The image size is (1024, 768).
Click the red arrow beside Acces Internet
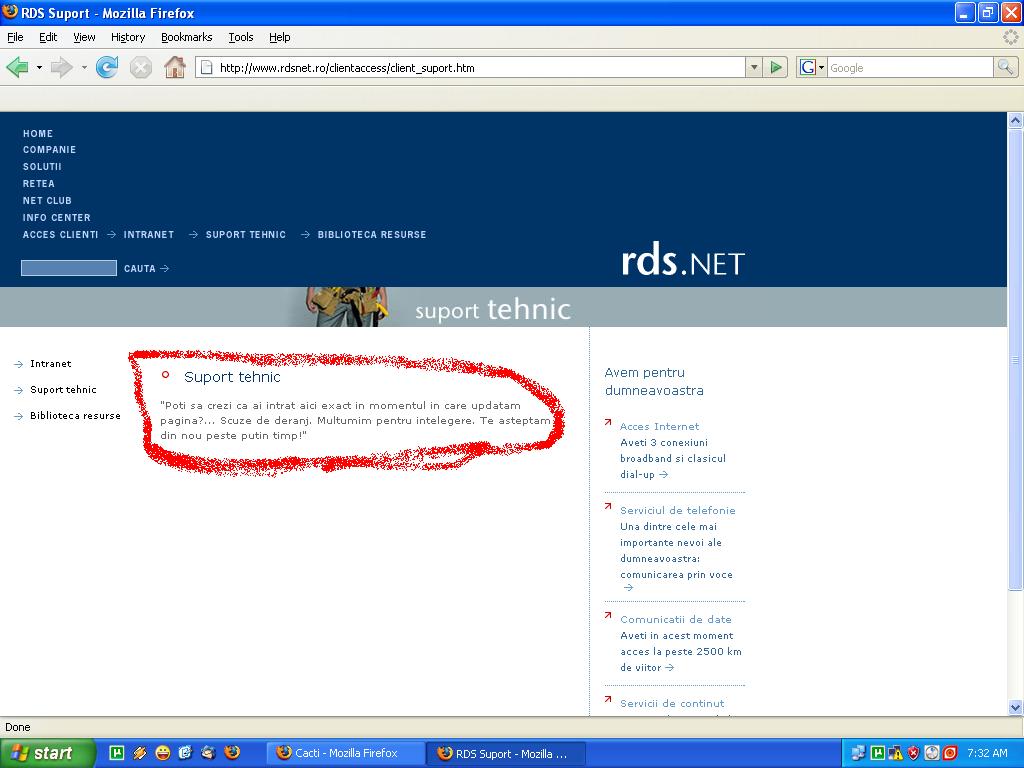coord(609,423)
